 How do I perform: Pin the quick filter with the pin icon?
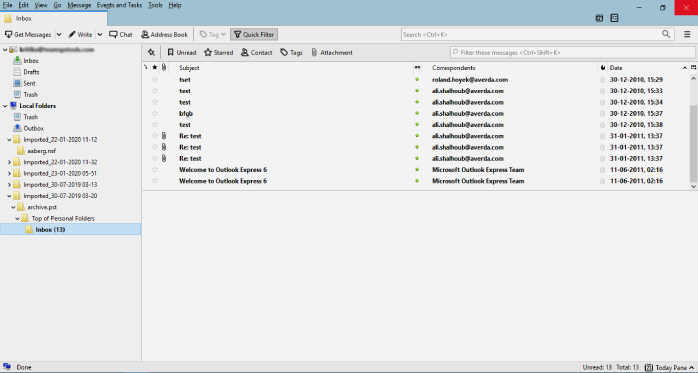(x=151, y=53)
